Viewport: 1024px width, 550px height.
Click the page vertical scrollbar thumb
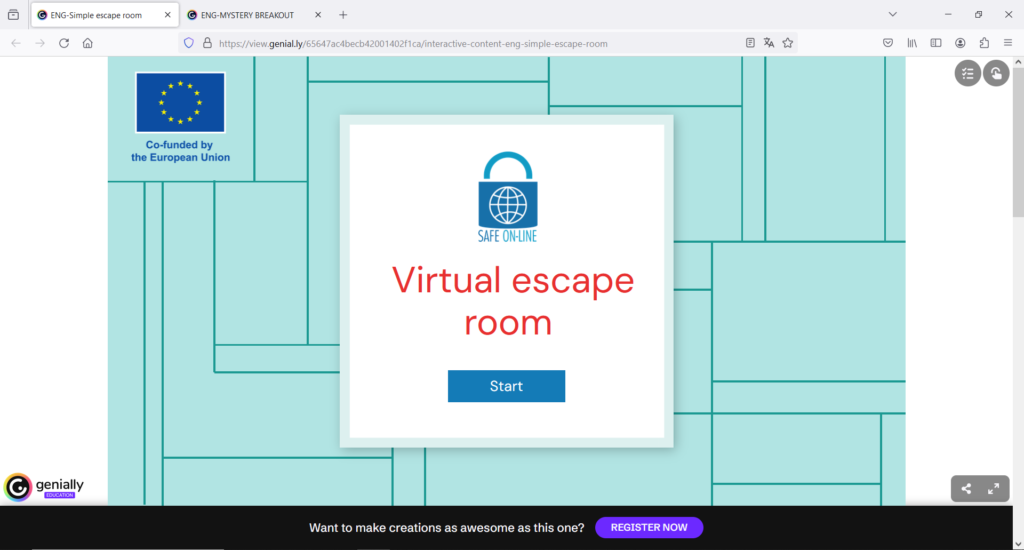point(1018,142)
